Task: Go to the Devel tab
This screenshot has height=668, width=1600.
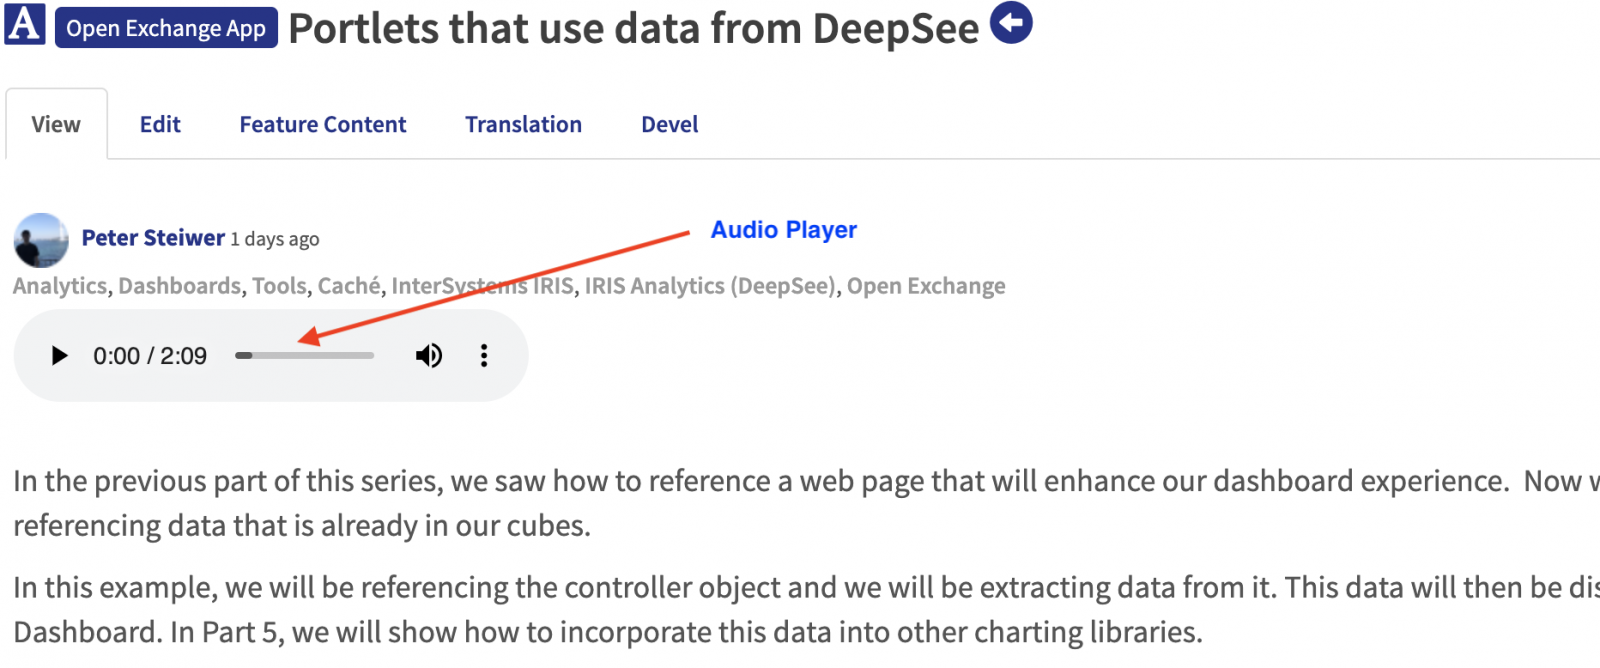Action: click(x=670, y=124)
